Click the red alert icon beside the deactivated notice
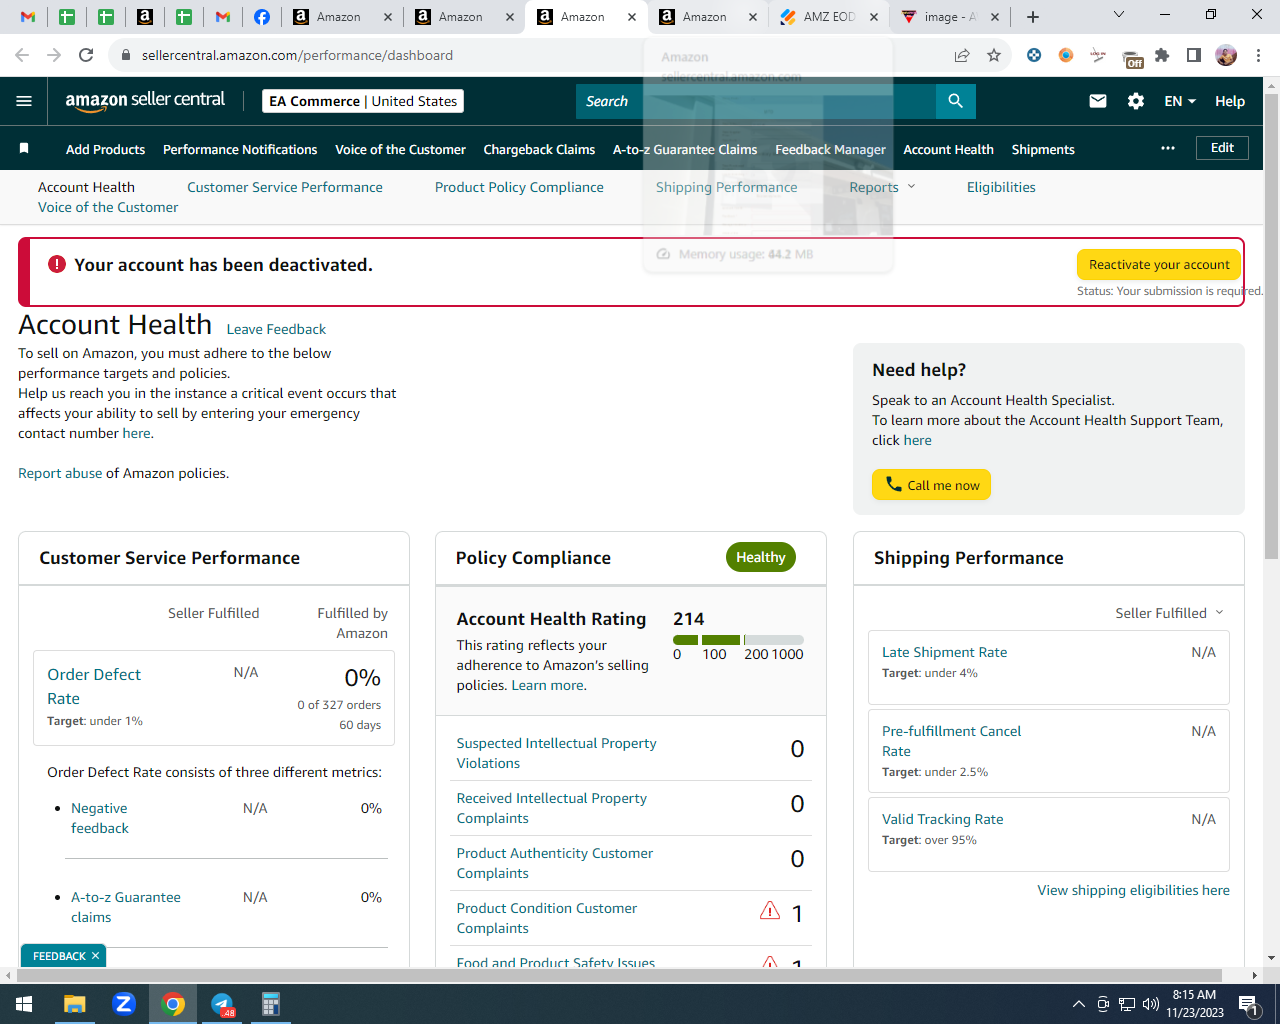 (57, 264)
